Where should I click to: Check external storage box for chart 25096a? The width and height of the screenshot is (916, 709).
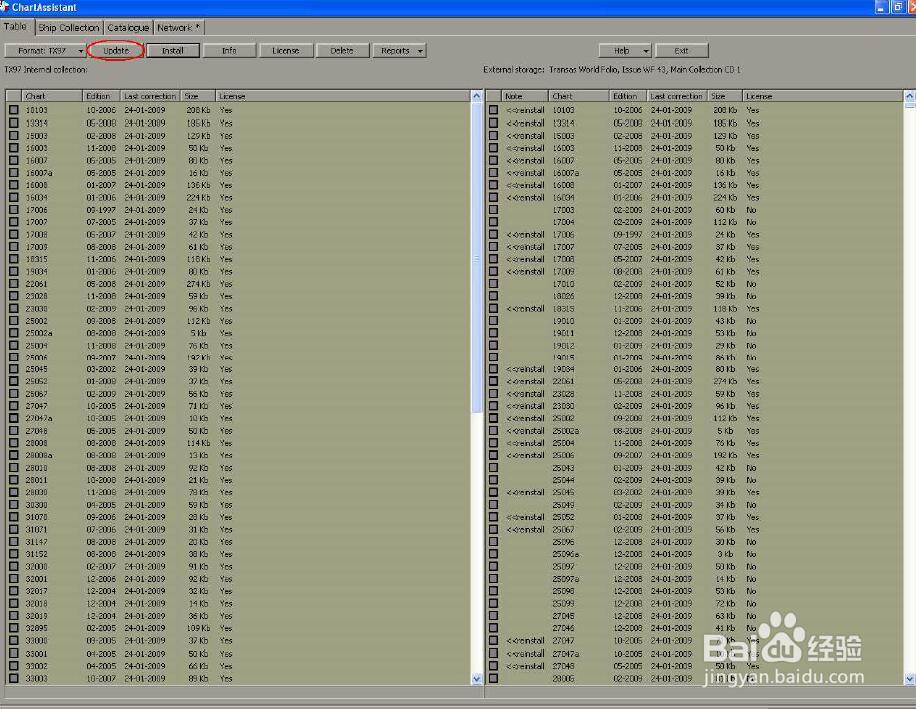[x=494, y=554]
